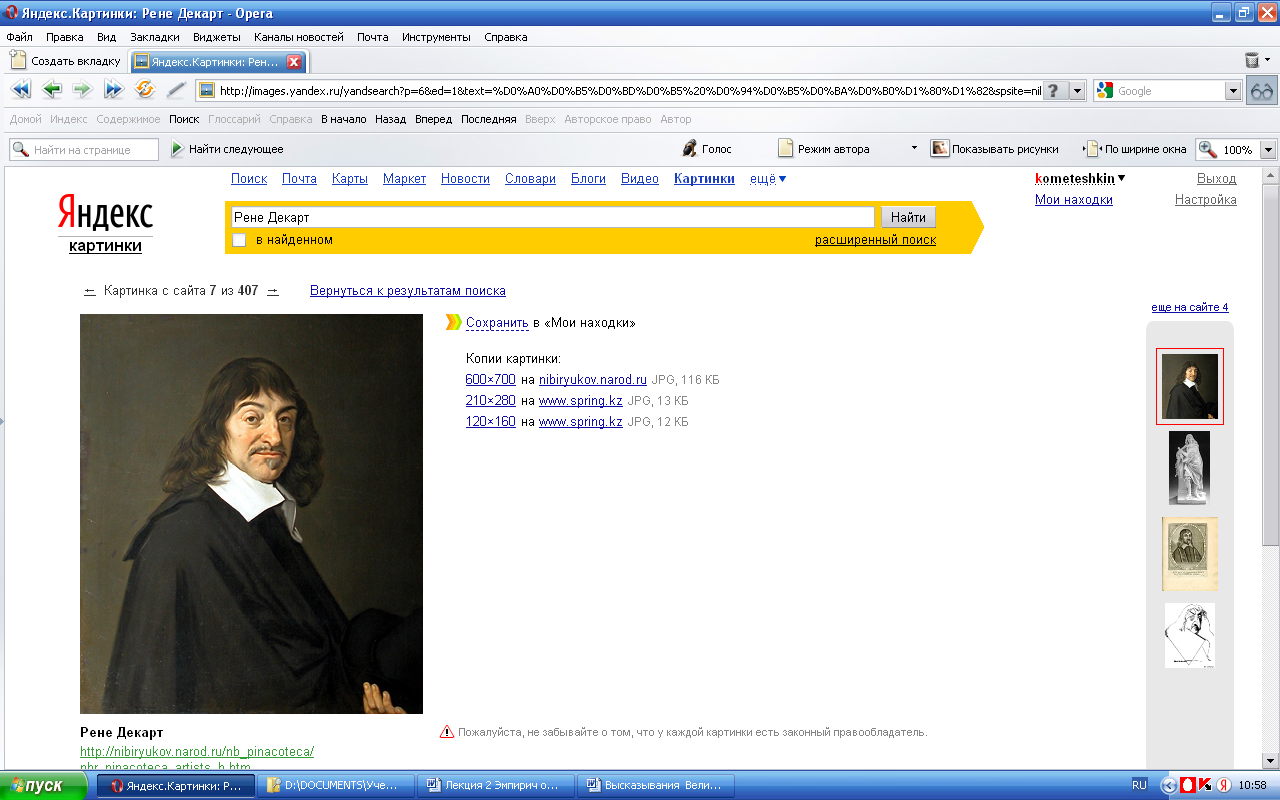Open the Закладки menu
Image resolution: width=1280 pixels, height=800 pixels.
pos(155,37)
